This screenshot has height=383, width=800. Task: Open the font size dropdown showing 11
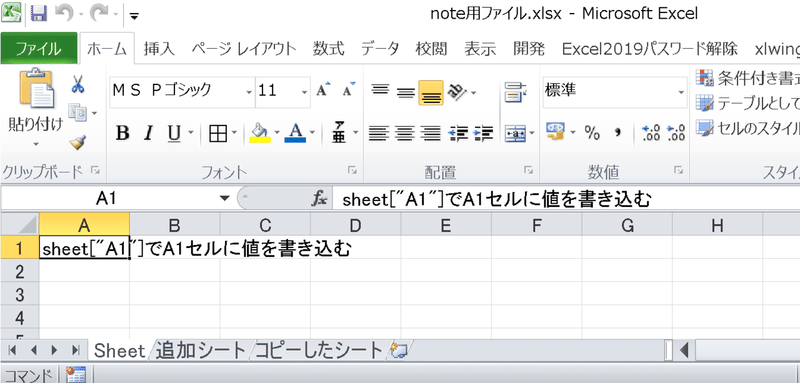click(305, 92)
